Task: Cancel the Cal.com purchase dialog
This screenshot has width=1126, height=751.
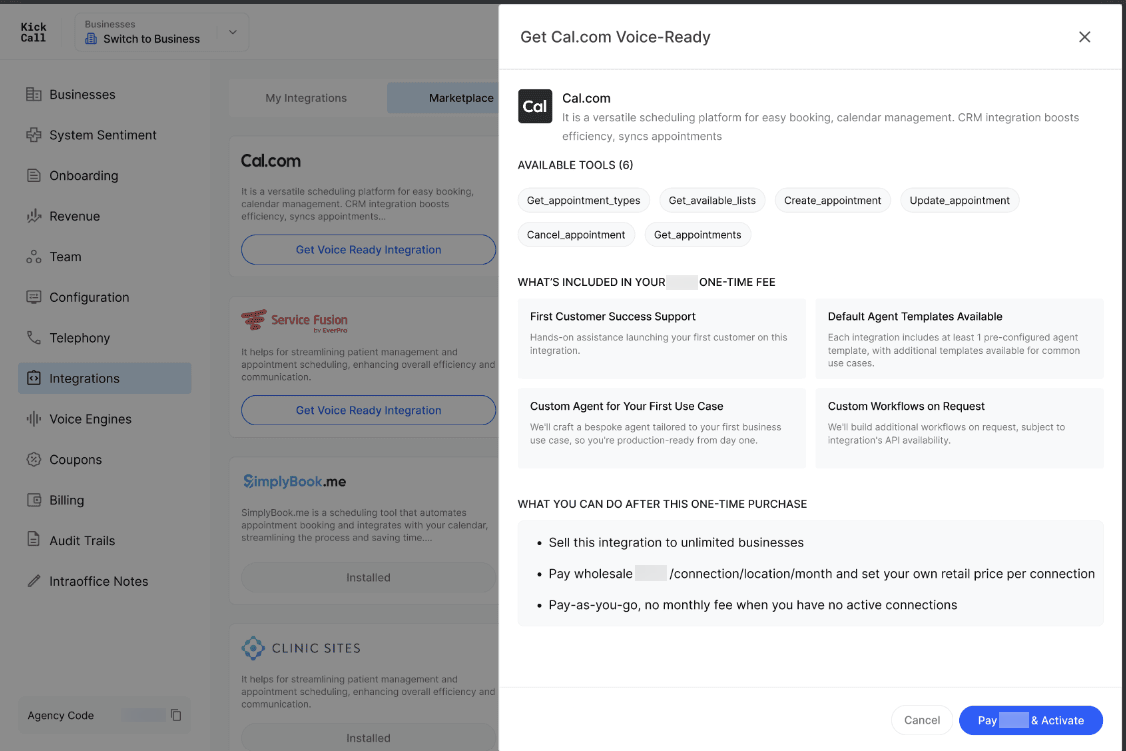Action: (x=921, y=720)
